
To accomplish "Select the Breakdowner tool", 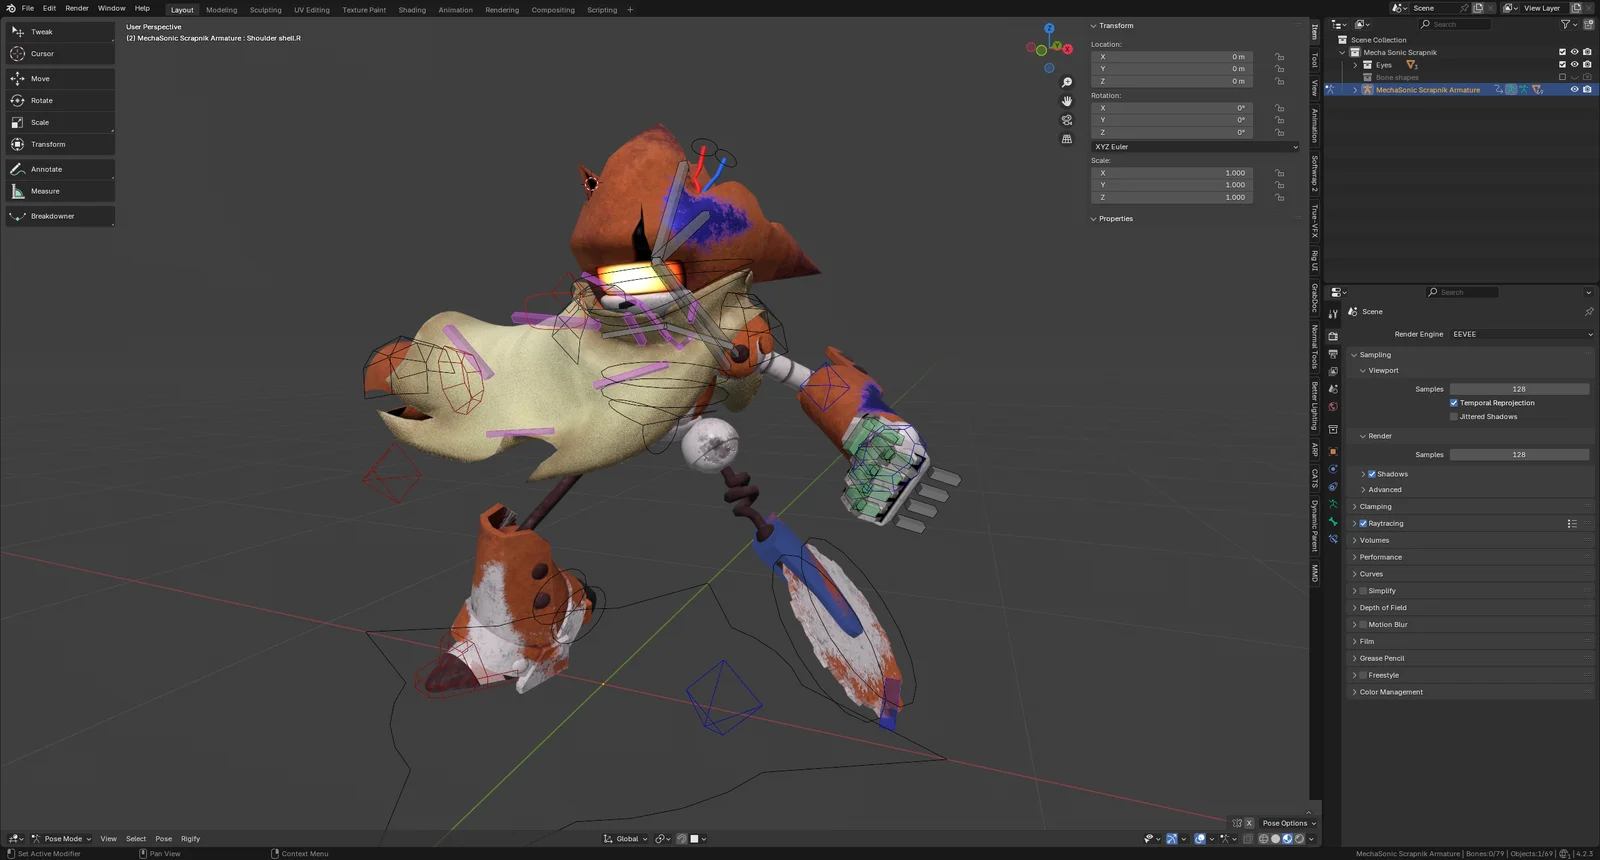I will click(60, 217).
